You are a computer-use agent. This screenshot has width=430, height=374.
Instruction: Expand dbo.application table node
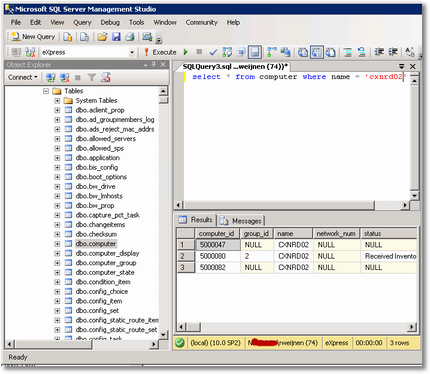pyautogui.click(x=57, y=158)
